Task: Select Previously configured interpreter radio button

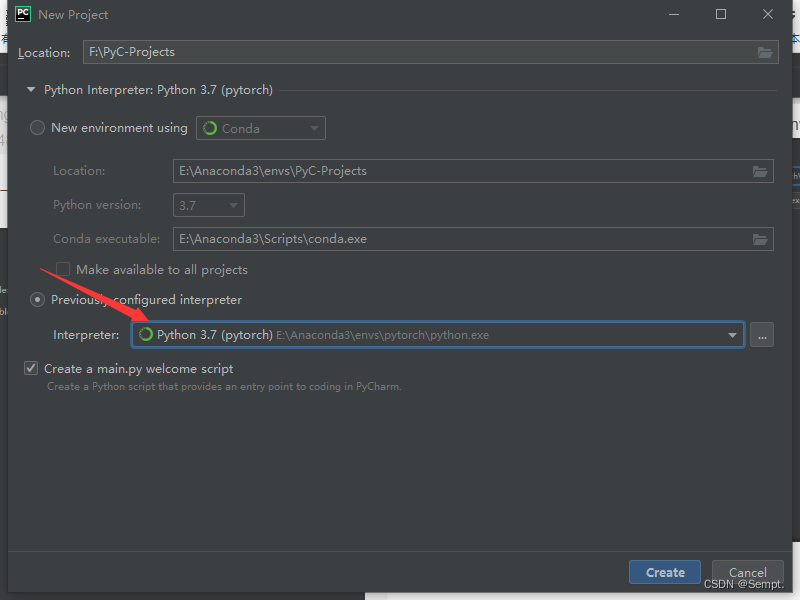Action: (37, 299)
